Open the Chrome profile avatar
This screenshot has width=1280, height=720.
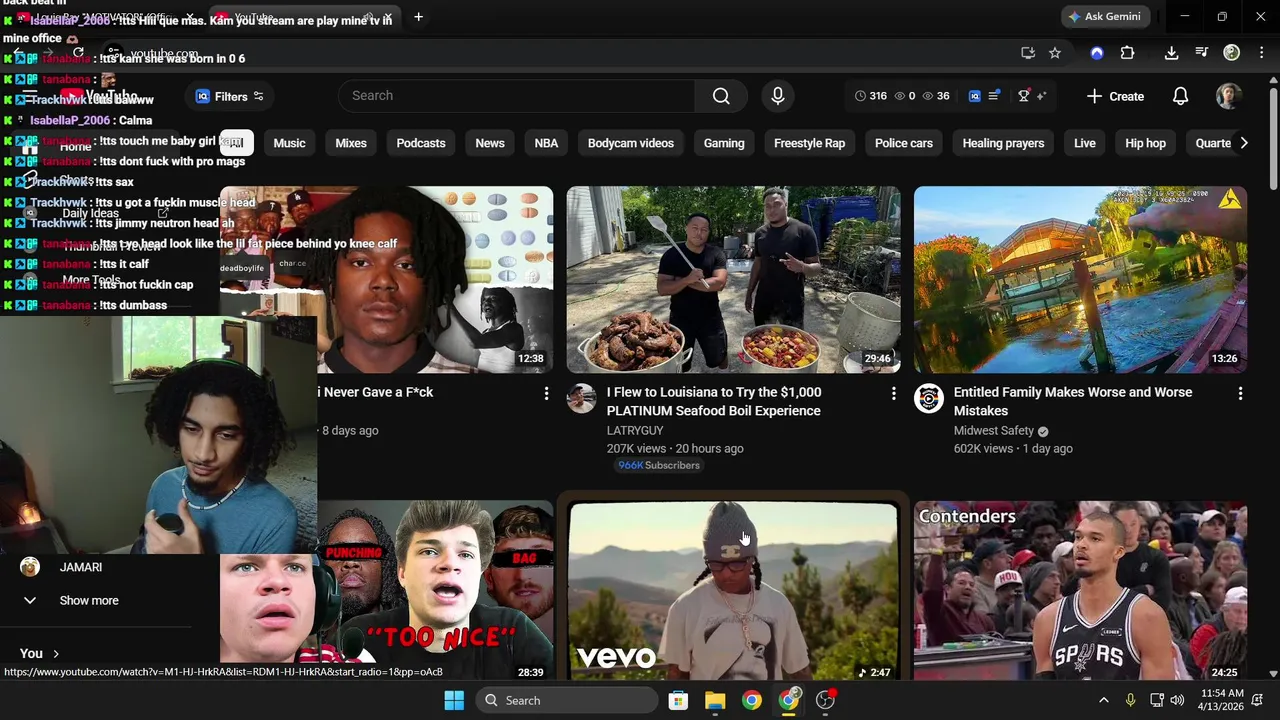(1232, 53)
